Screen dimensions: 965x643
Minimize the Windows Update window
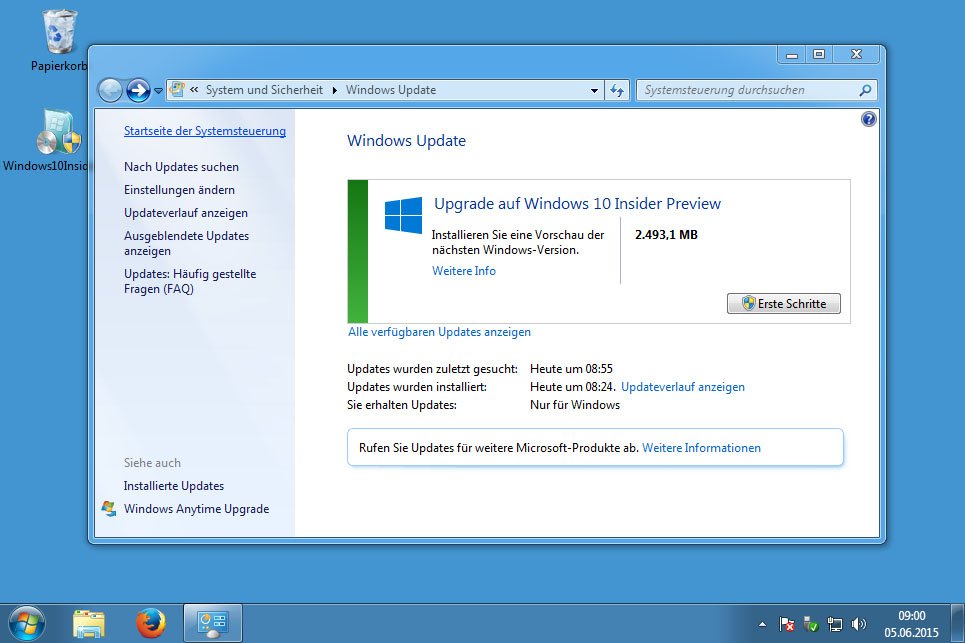click(x=792, y=55)
